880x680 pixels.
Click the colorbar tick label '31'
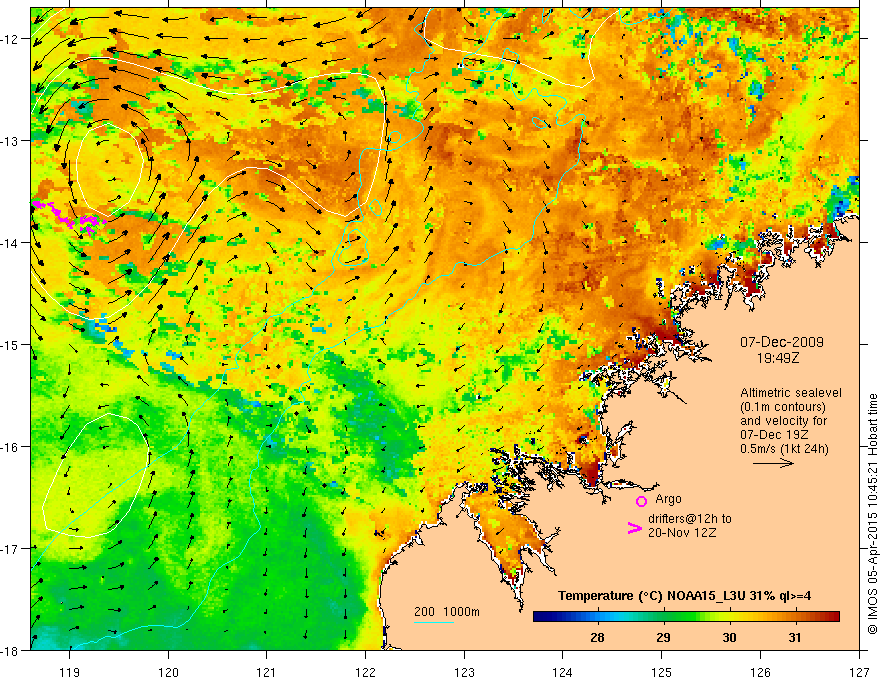pos(795,637)
